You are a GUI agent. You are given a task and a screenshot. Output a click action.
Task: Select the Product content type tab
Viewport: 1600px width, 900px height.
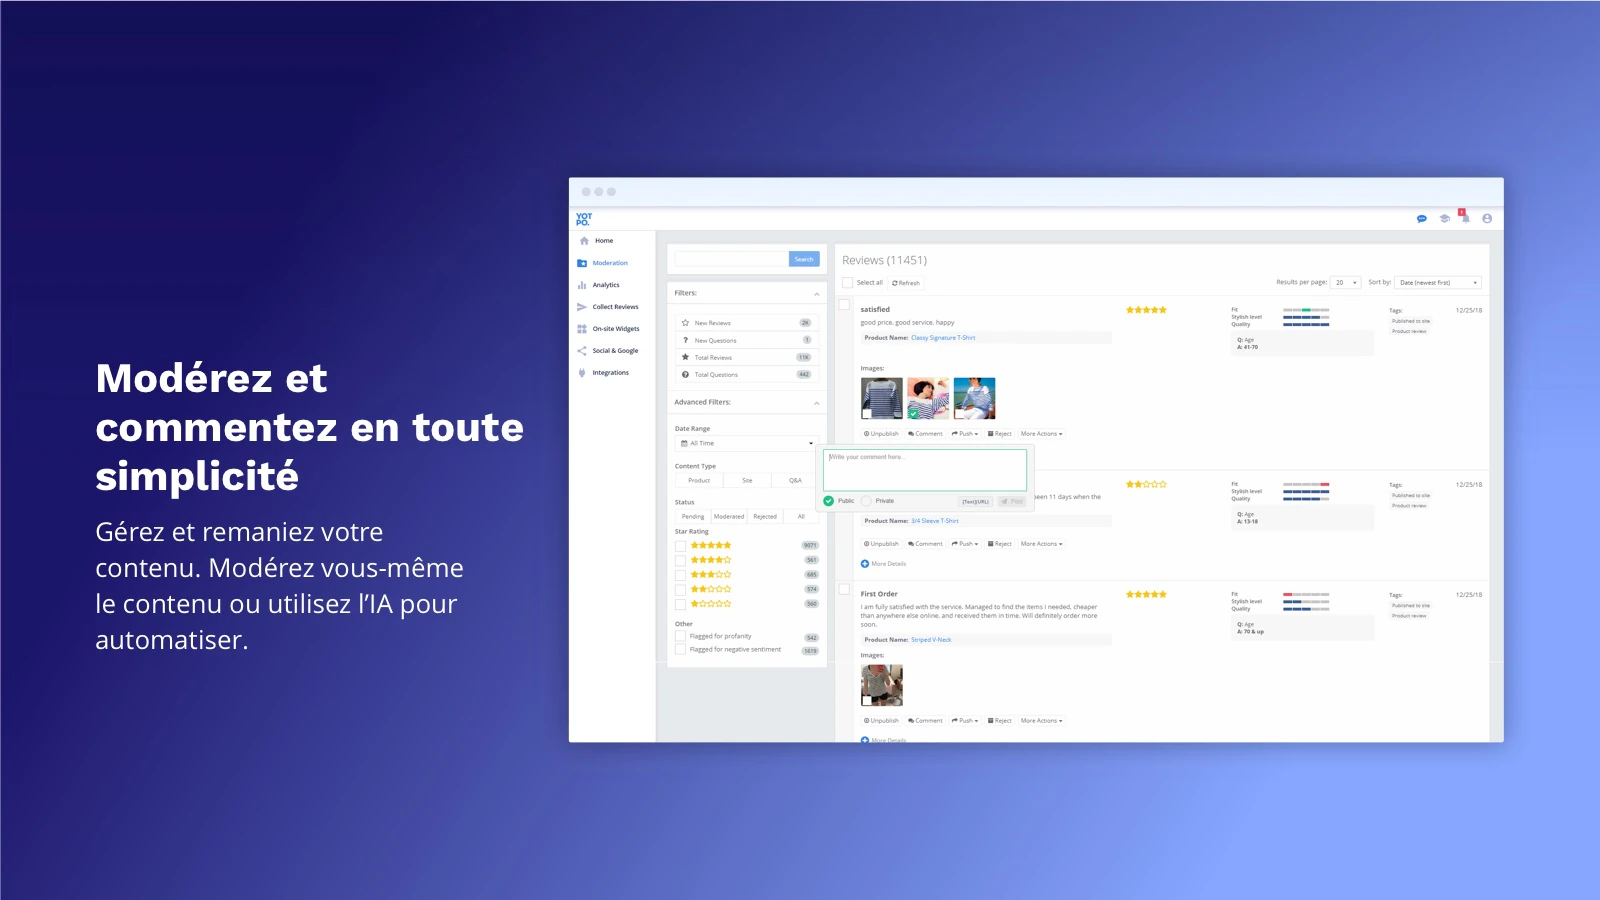point(699,481)
